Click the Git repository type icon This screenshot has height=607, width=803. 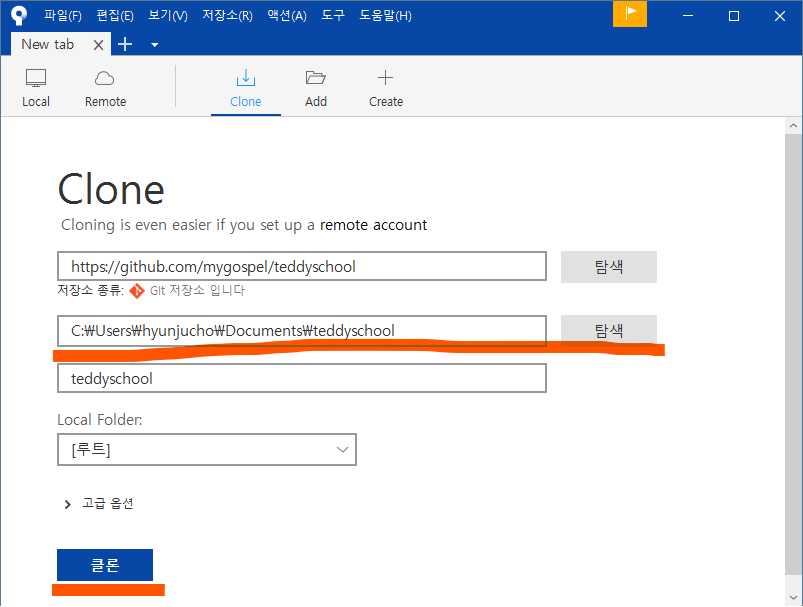pos(137,290)
